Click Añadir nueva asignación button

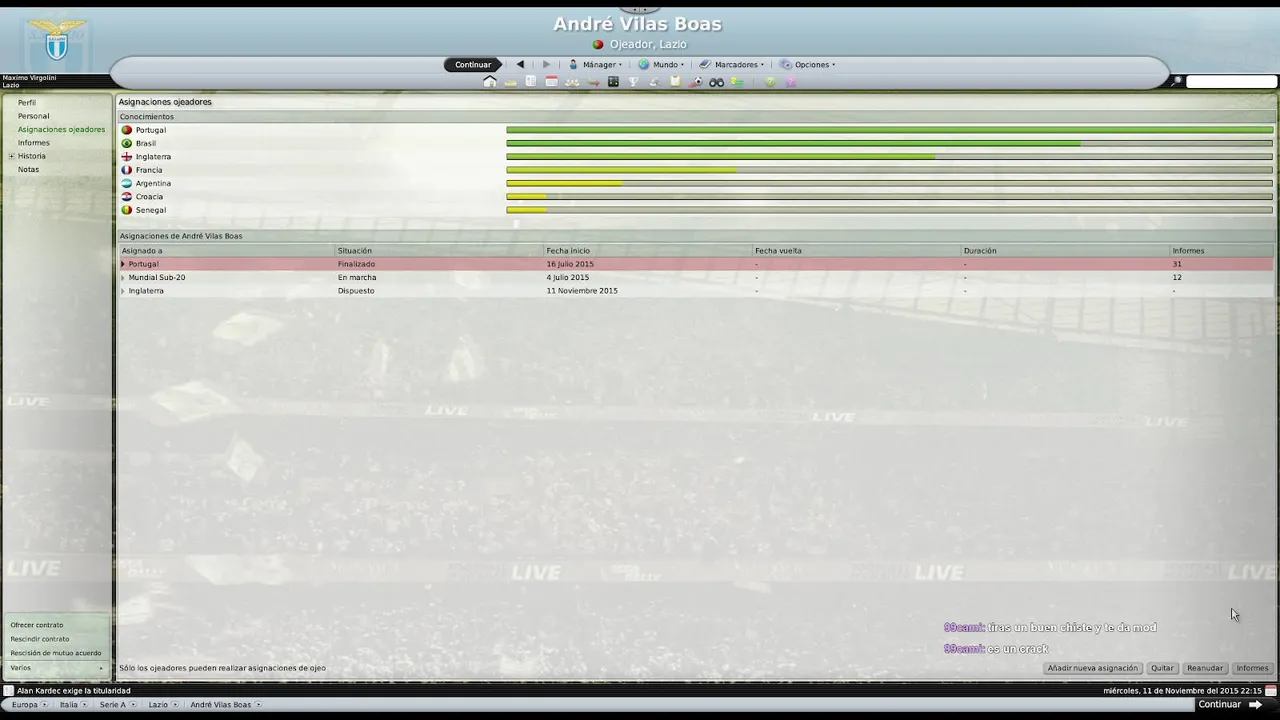(1093, 668)
